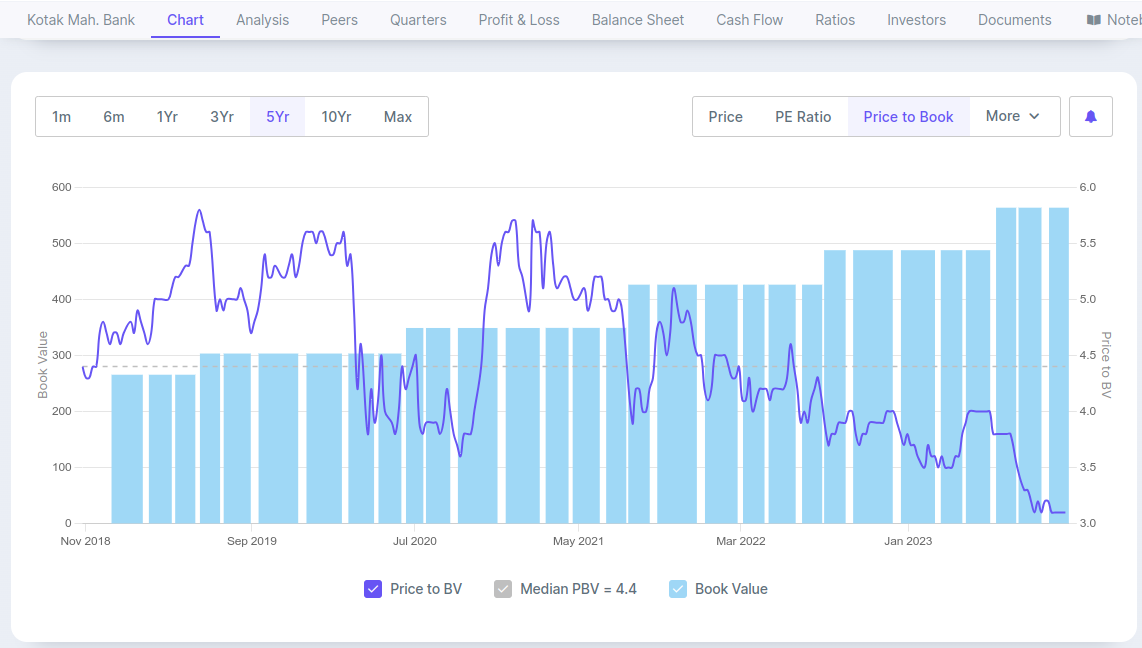Switch chart to Price view

tap(725, 117)
